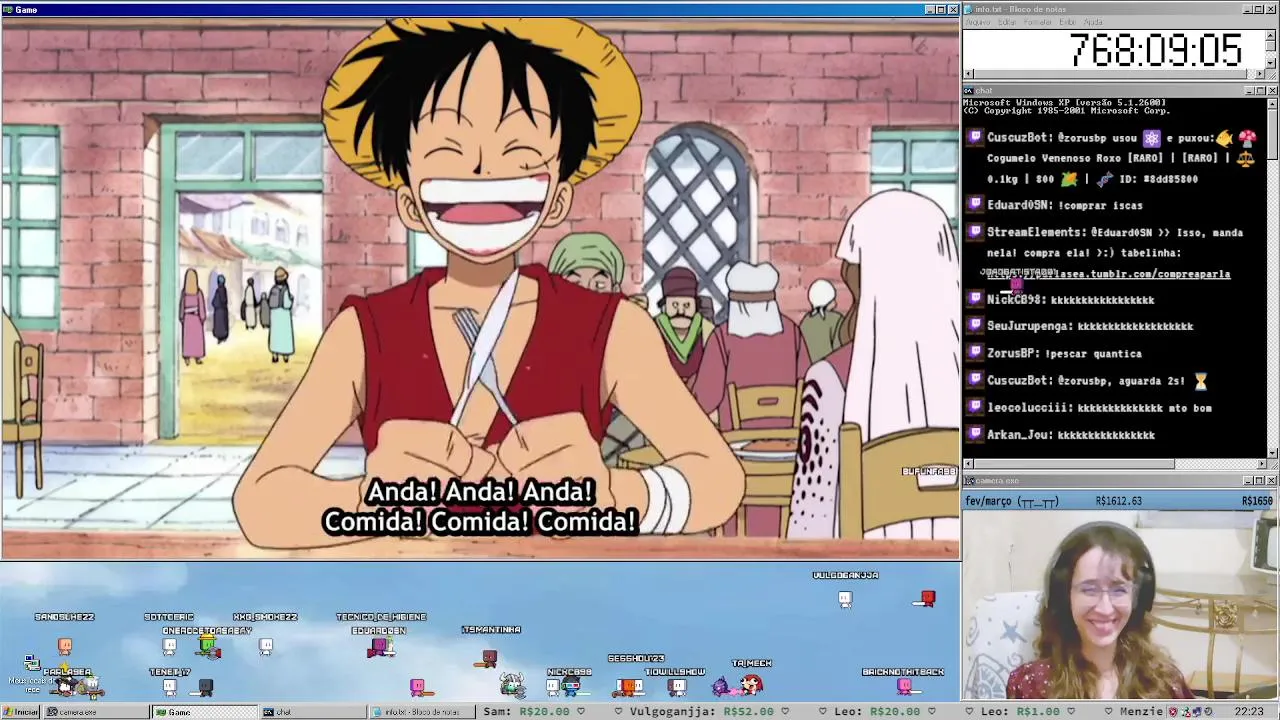Open the Exibir menu in Notepad
This screenshot has width=1280, height=720.
1068,22
